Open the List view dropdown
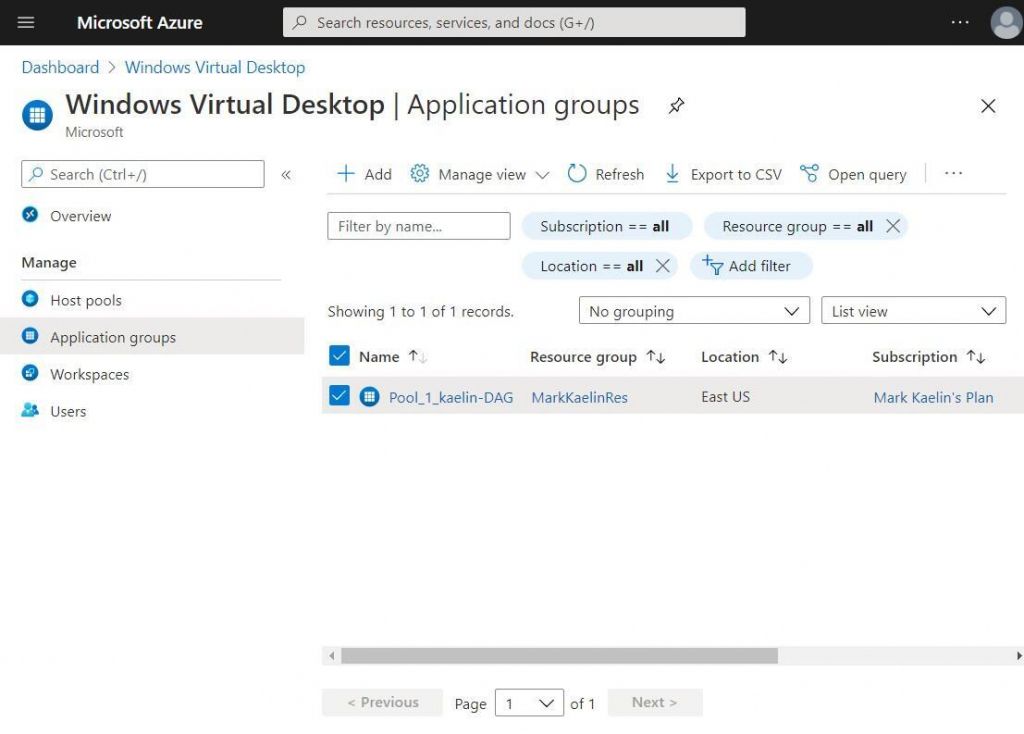This screenshot has height=734, width=1024. 912,310
